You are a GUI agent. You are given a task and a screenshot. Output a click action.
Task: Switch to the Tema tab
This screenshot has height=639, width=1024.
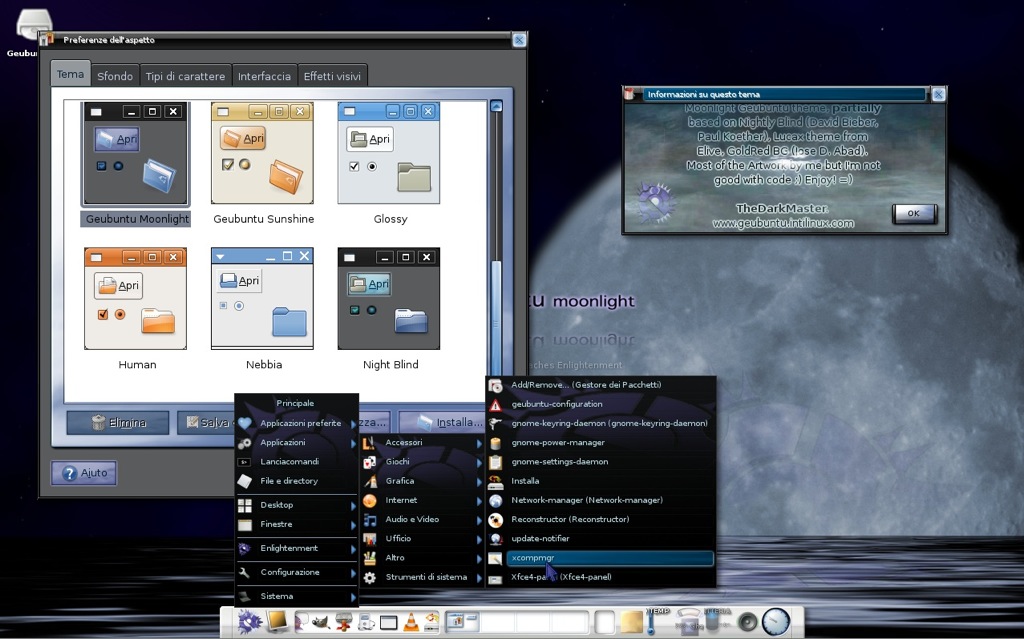(71, 74)
